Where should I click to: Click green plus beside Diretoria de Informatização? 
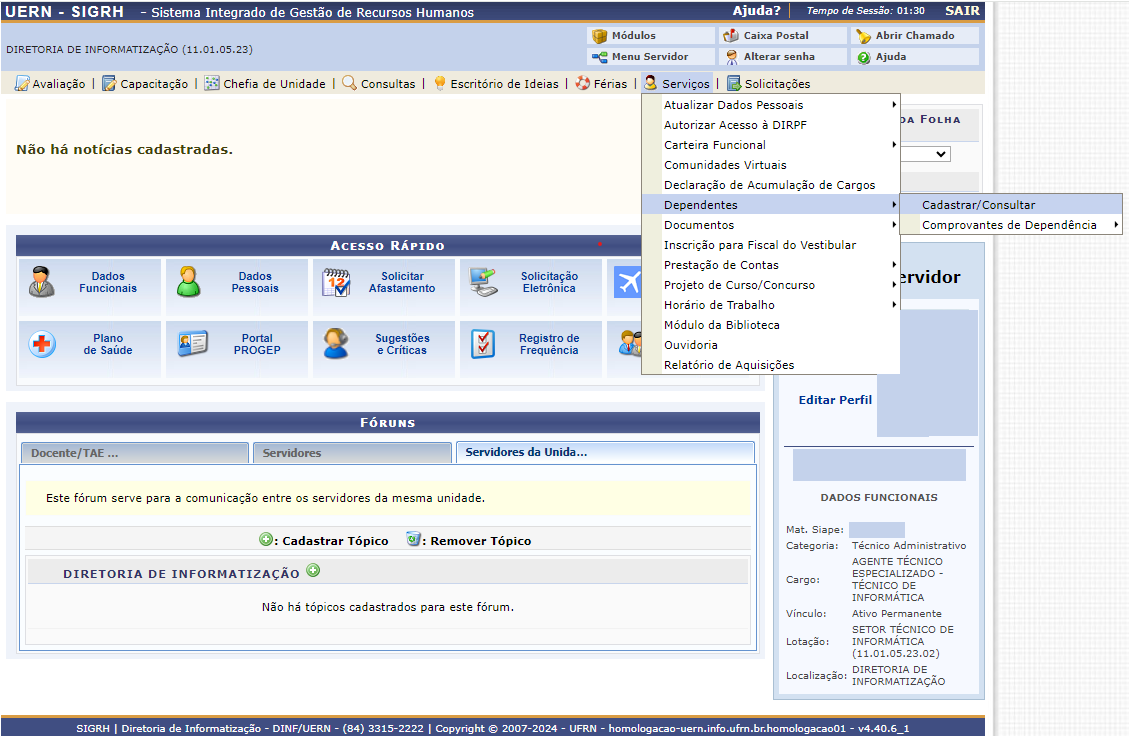coord(313,571)
